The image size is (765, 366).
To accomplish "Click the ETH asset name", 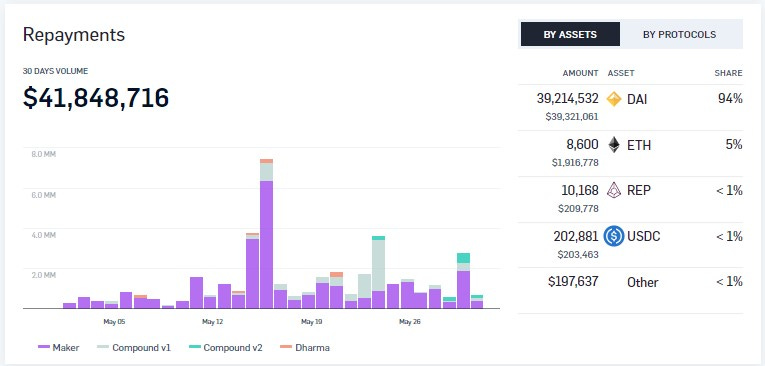I will coord(639,145).
